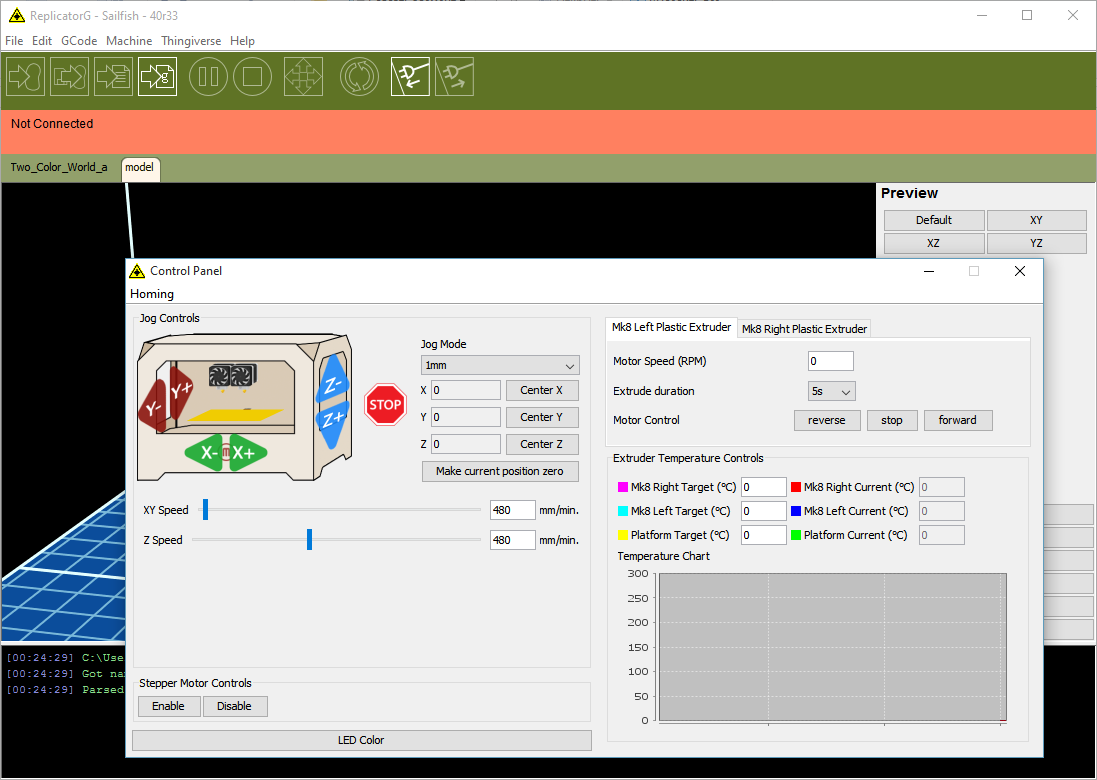Enable the stepper motors
1097x780 pixels.
[x=169, y=707]
